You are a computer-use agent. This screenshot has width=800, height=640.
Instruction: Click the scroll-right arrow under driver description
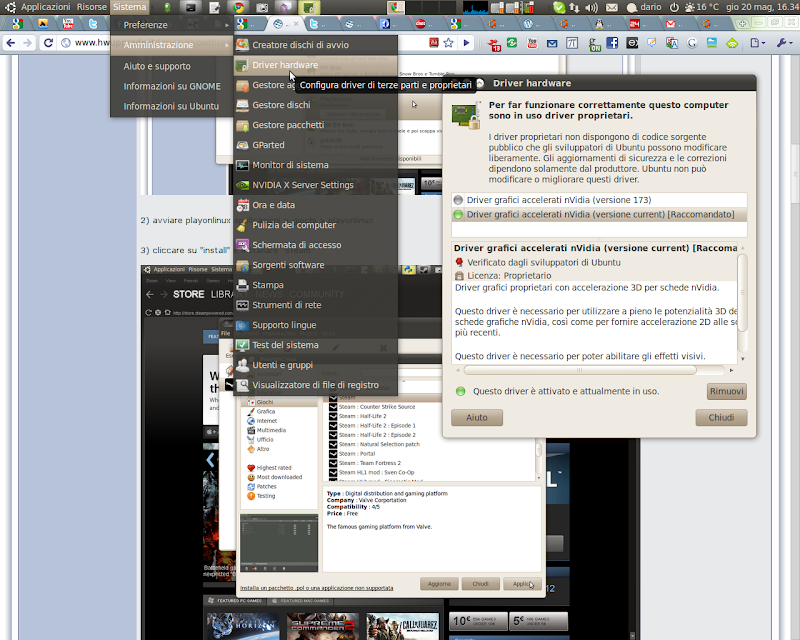731,370
